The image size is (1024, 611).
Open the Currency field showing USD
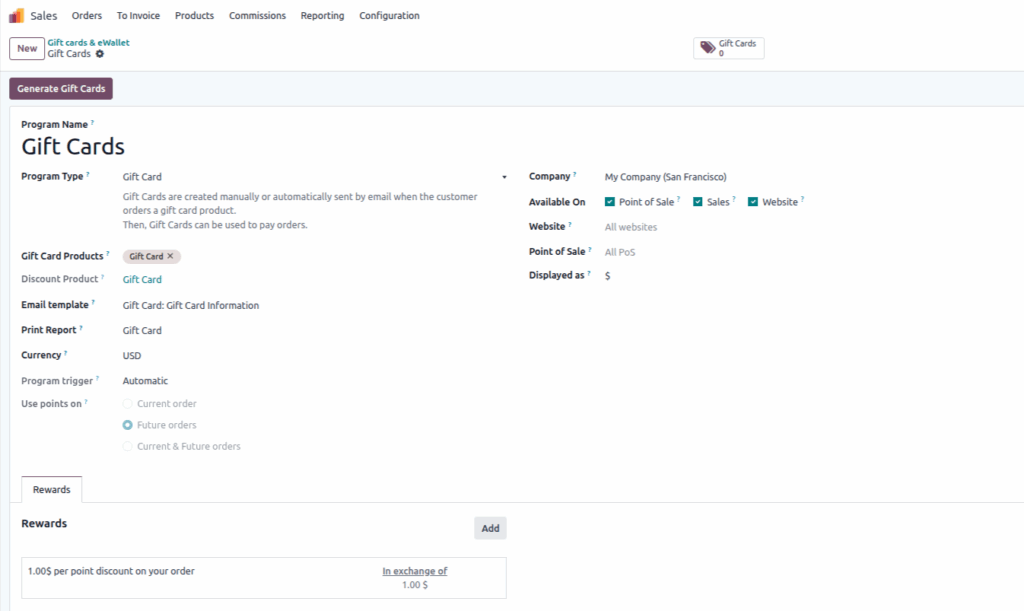click(x=314, y=356)
